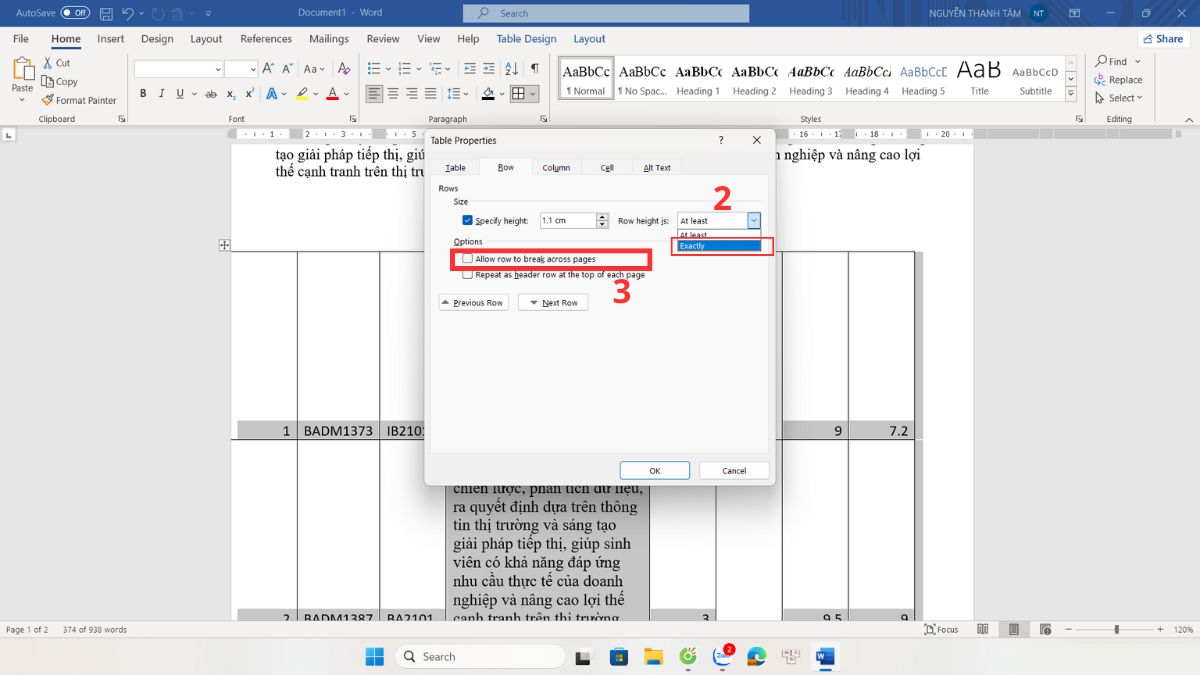Apply text highlight color
This screenshot has height=675, width=1200.
click(302, 94)
